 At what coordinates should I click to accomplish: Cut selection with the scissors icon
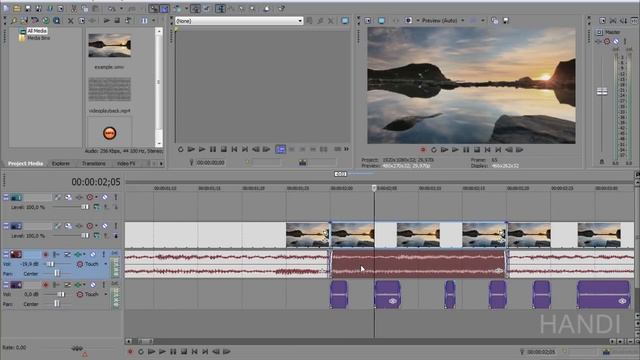click(x=74, y=8)
